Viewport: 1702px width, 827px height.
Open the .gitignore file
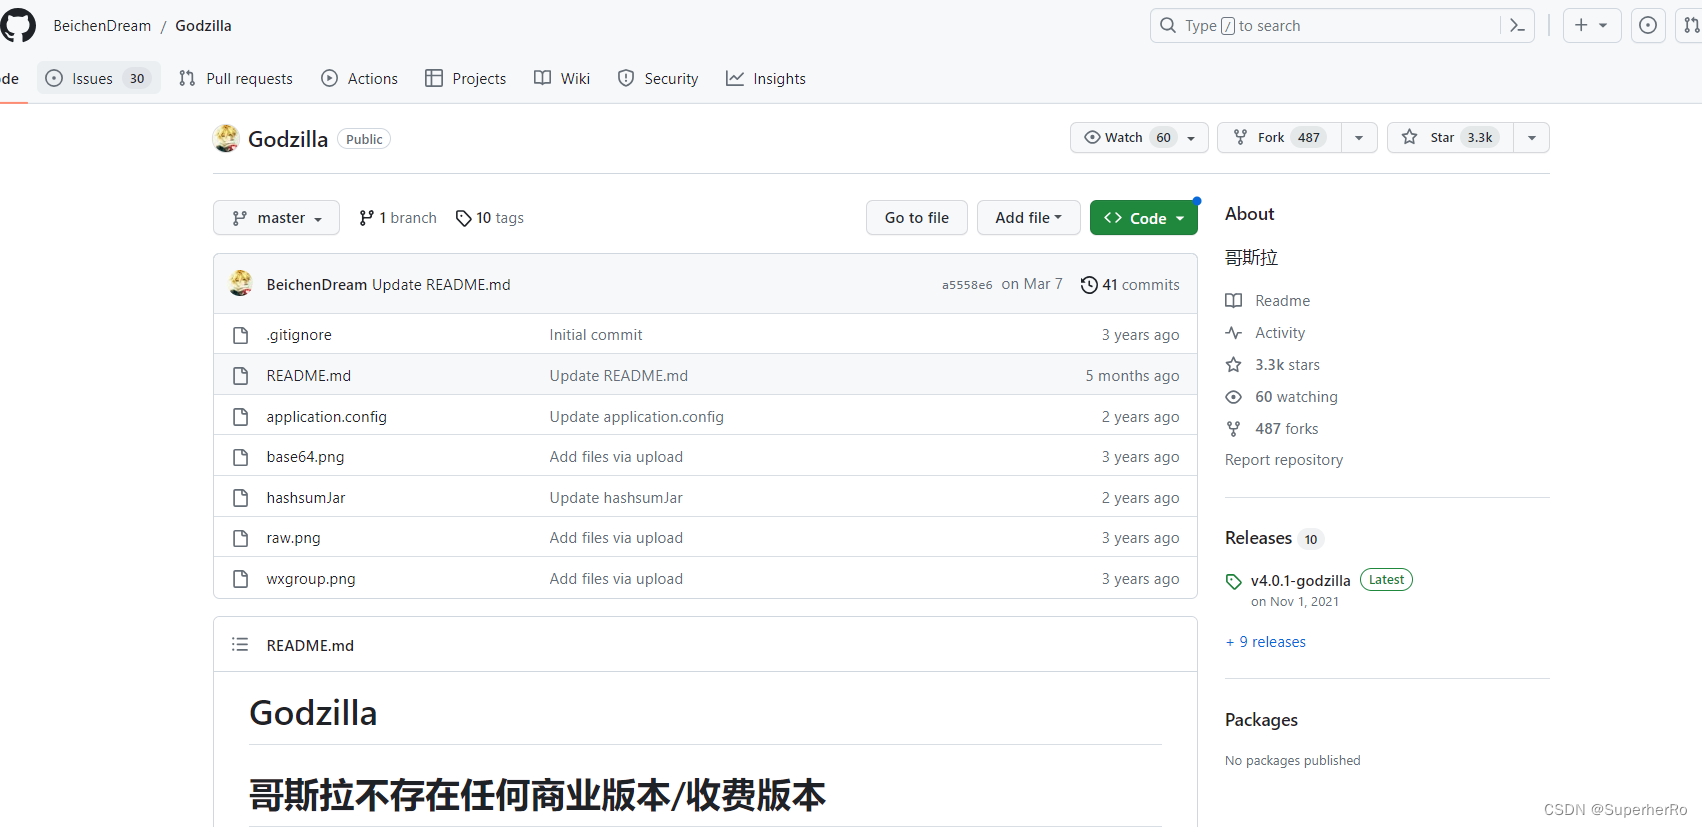tap(299, 335)
